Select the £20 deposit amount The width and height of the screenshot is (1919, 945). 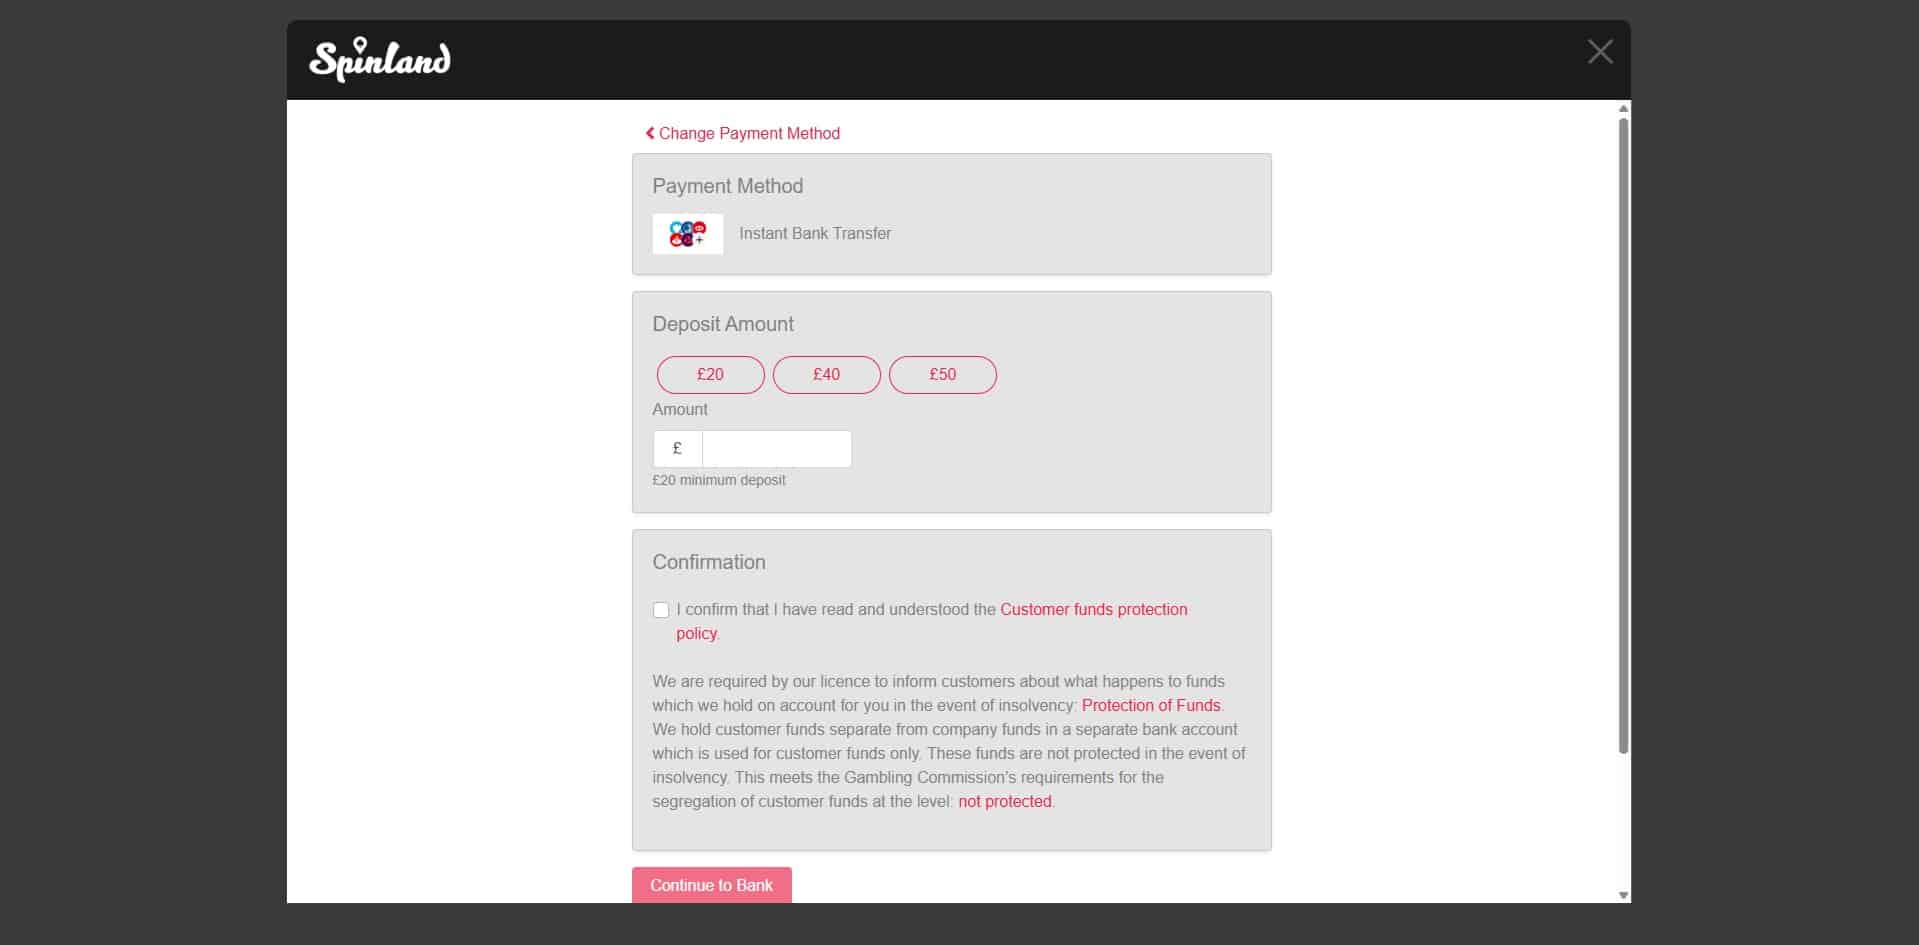coord(710,375)
